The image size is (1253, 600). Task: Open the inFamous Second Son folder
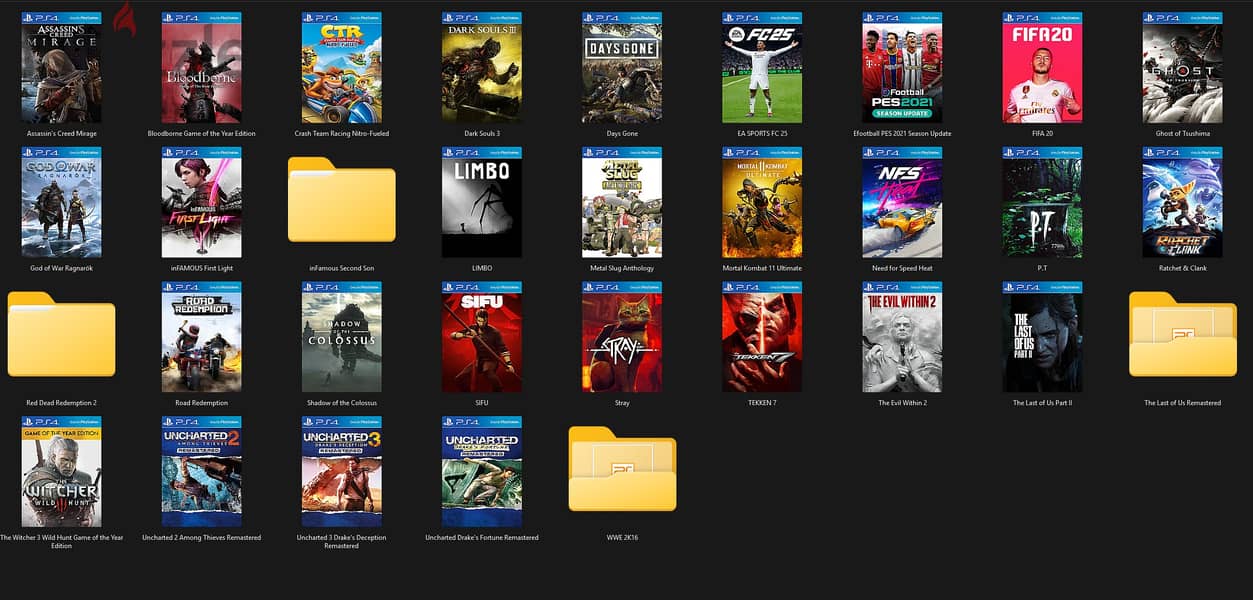(341, 199)
